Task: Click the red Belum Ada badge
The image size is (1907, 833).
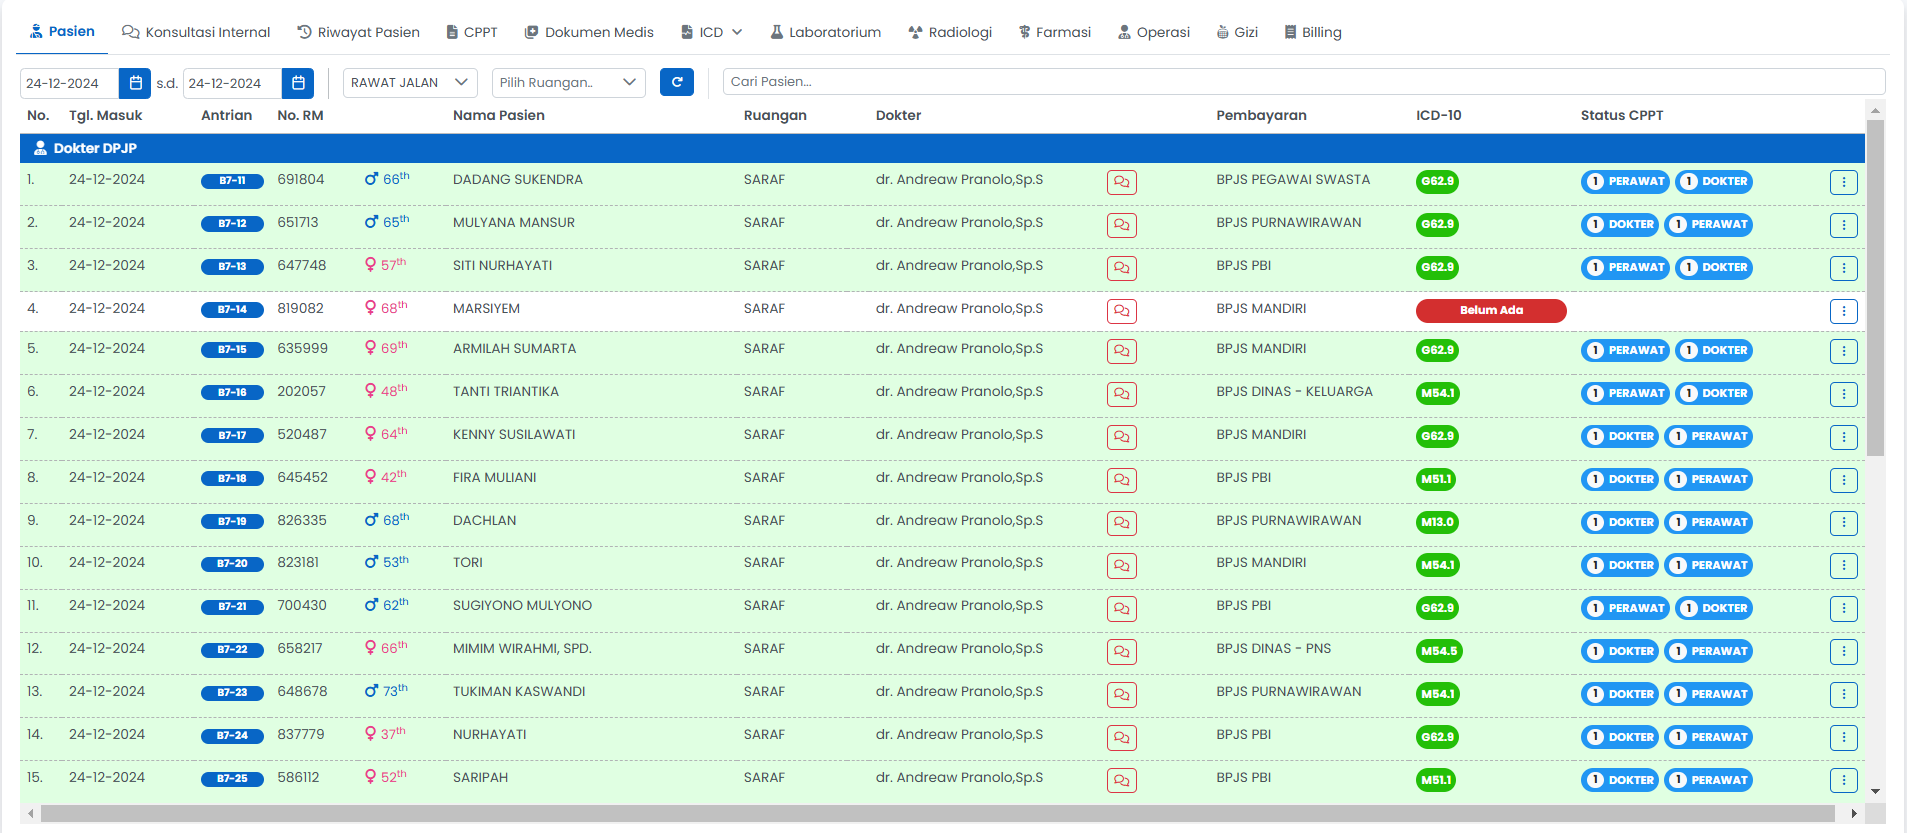Action: 1490,310
